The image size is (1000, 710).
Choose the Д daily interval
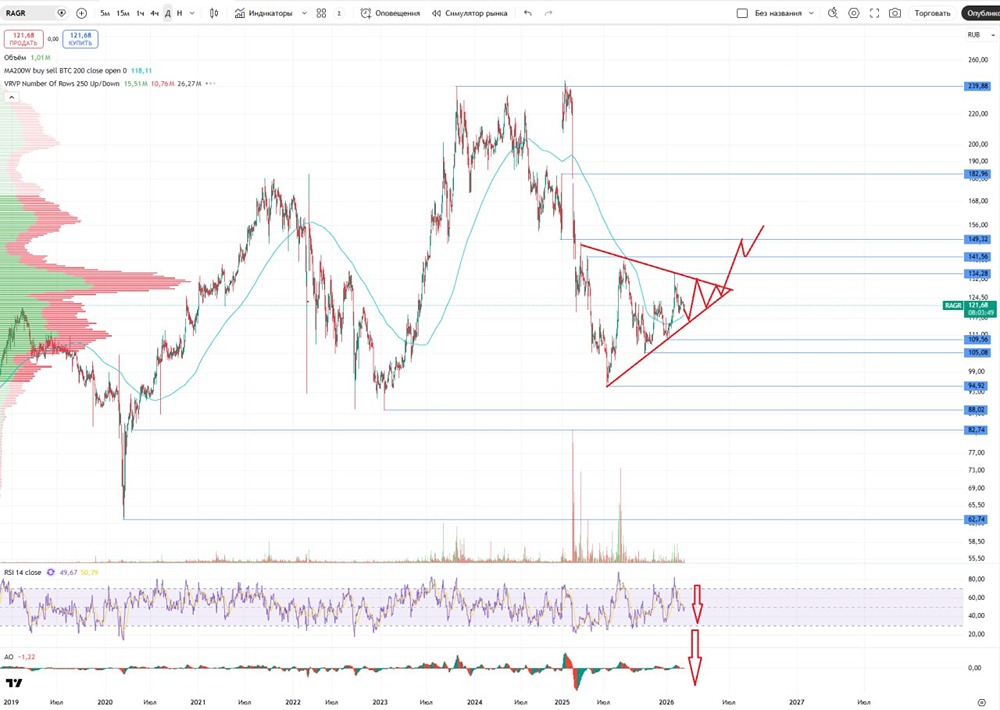(x=168, y=13)
